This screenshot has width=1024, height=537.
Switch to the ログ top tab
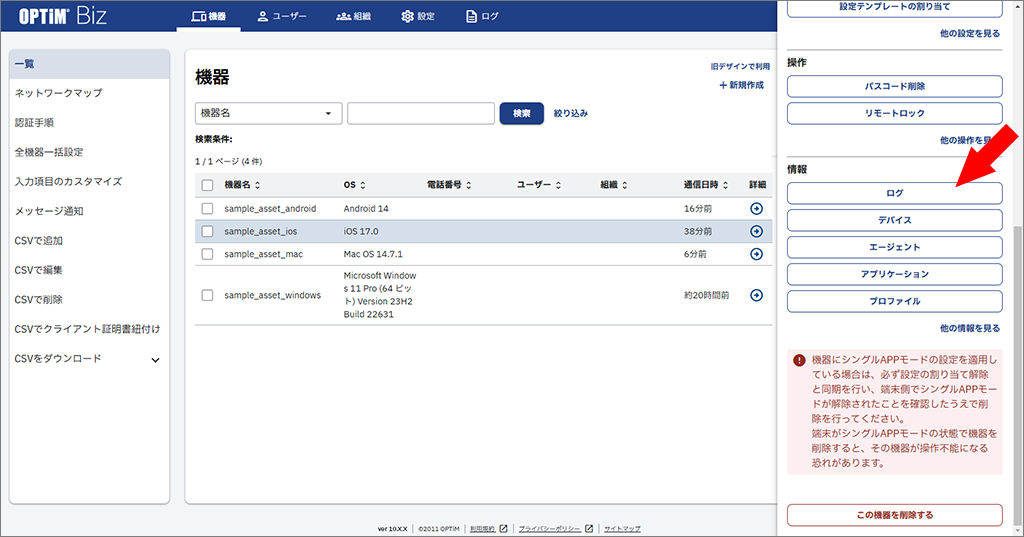point(482,16)
